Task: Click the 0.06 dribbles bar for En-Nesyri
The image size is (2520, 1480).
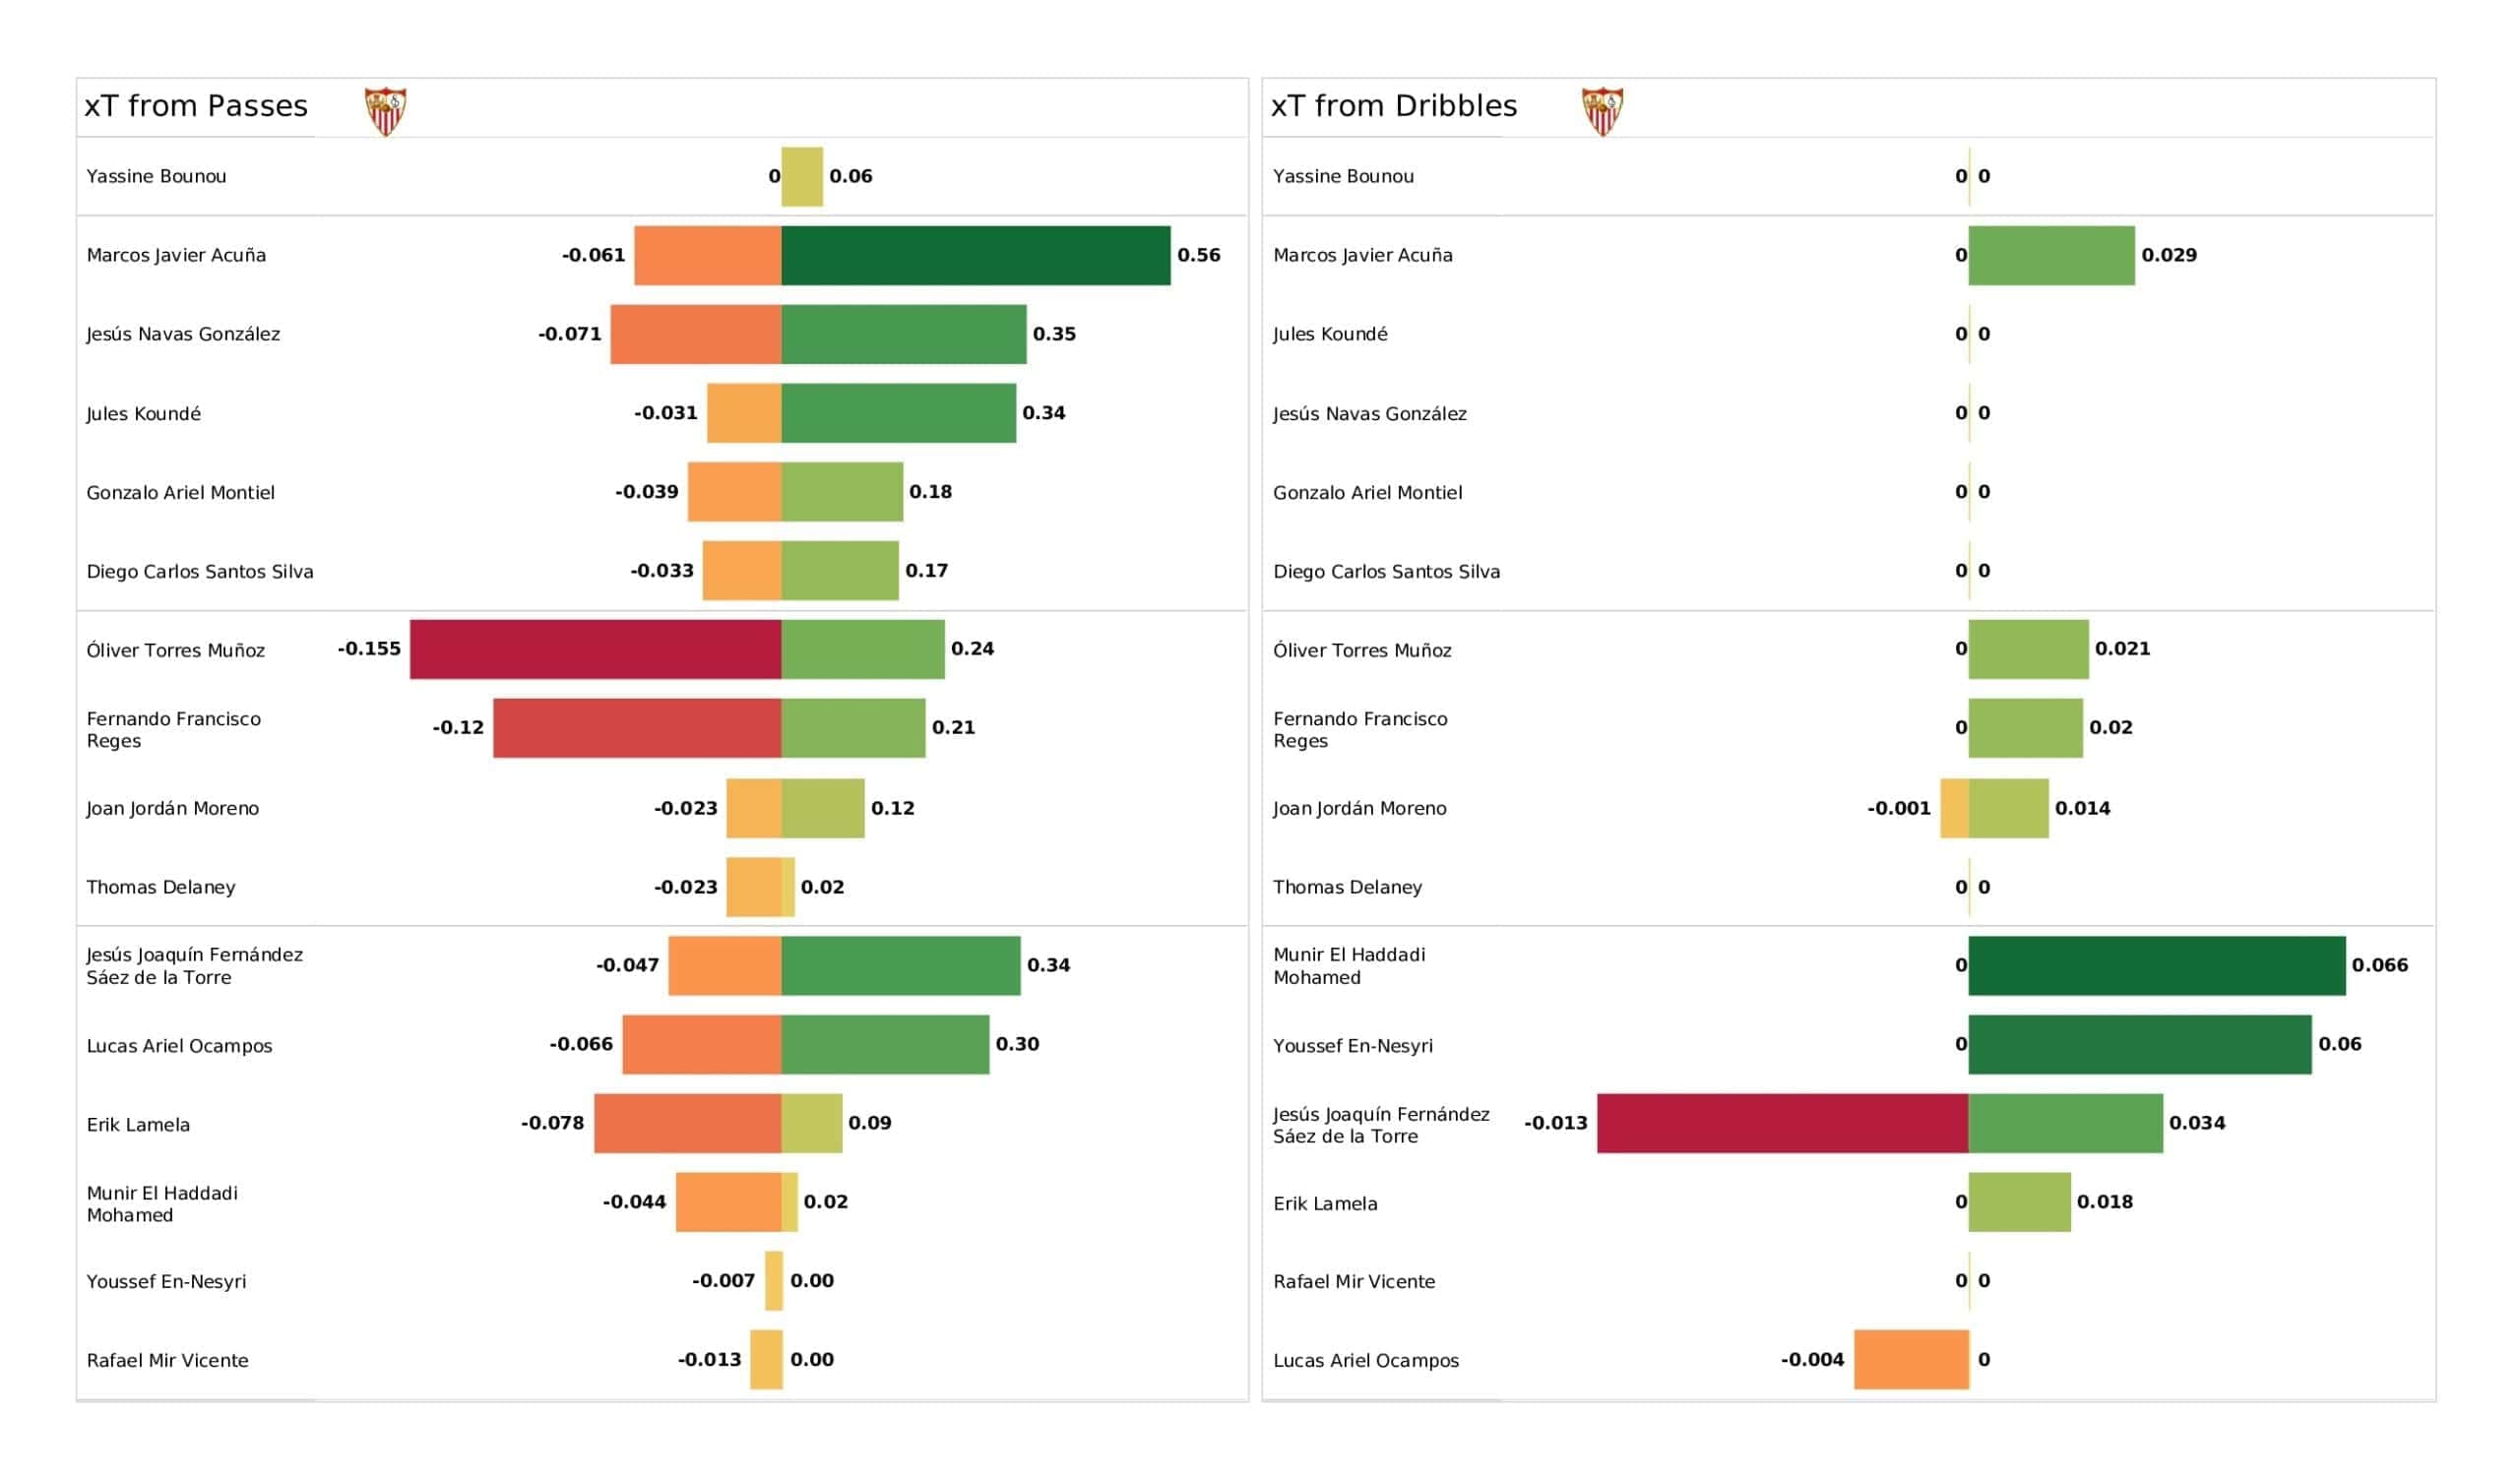Action: [2139, 1044]
